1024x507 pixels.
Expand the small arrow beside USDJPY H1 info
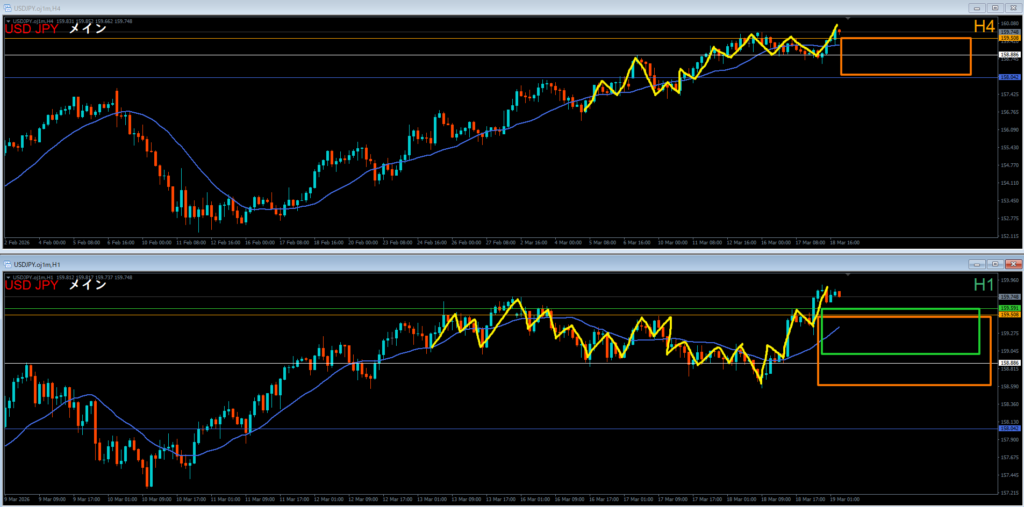[x=8, y=277]
